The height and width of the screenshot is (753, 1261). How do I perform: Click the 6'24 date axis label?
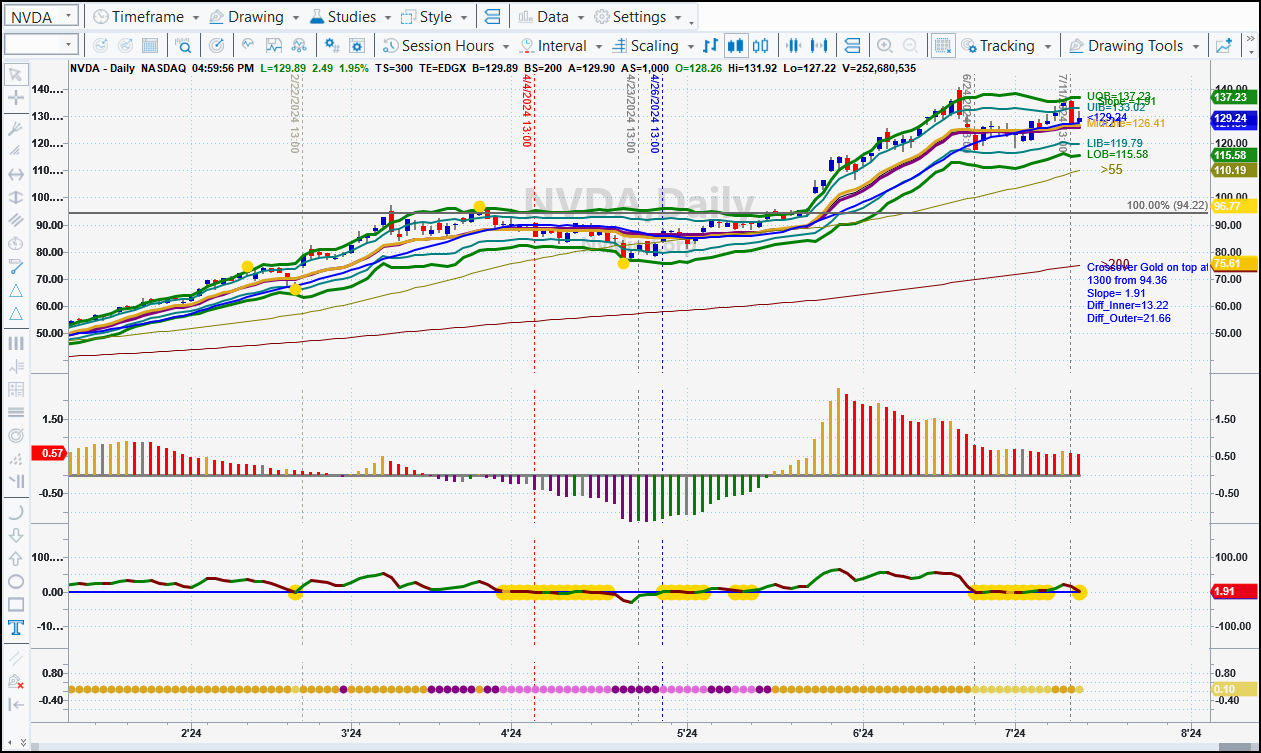tap(863, 734)
